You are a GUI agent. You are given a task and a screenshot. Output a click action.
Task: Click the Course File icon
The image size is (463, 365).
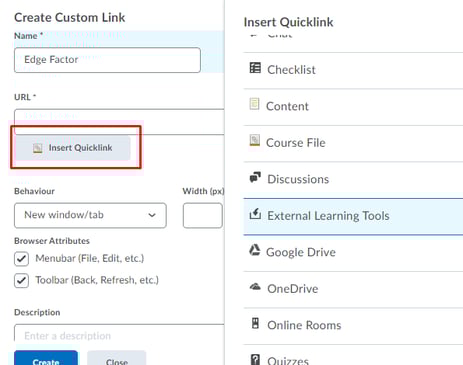point(255,140)
